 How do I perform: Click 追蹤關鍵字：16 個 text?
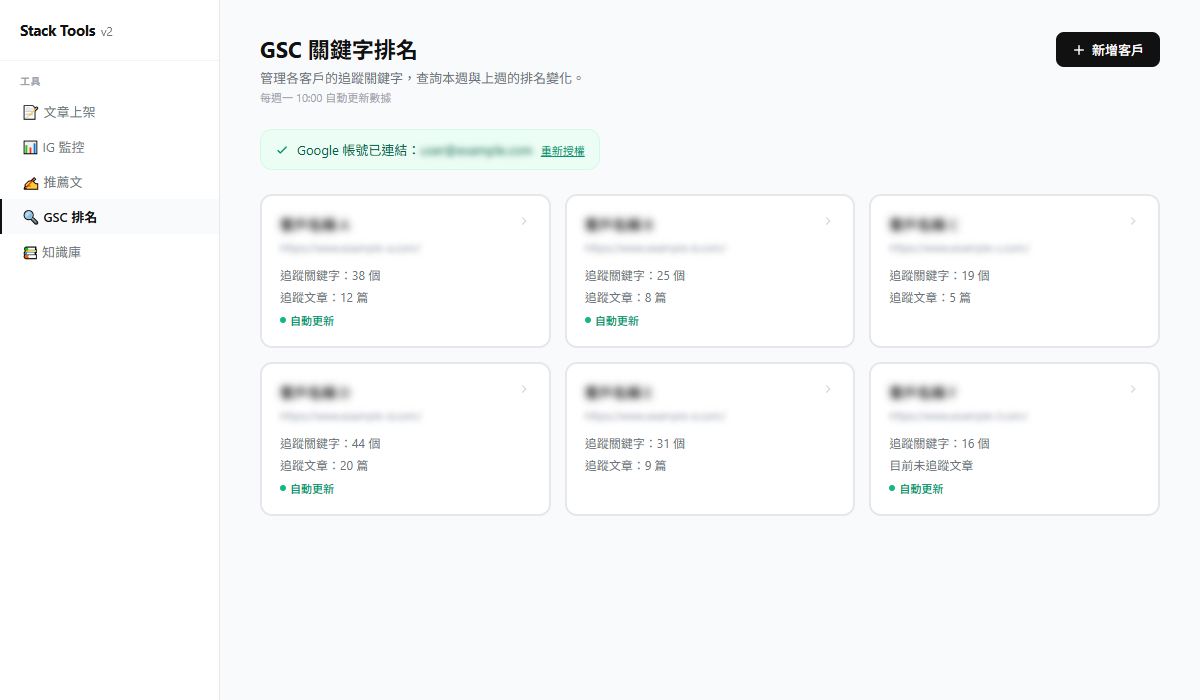(x=939, y=443)
